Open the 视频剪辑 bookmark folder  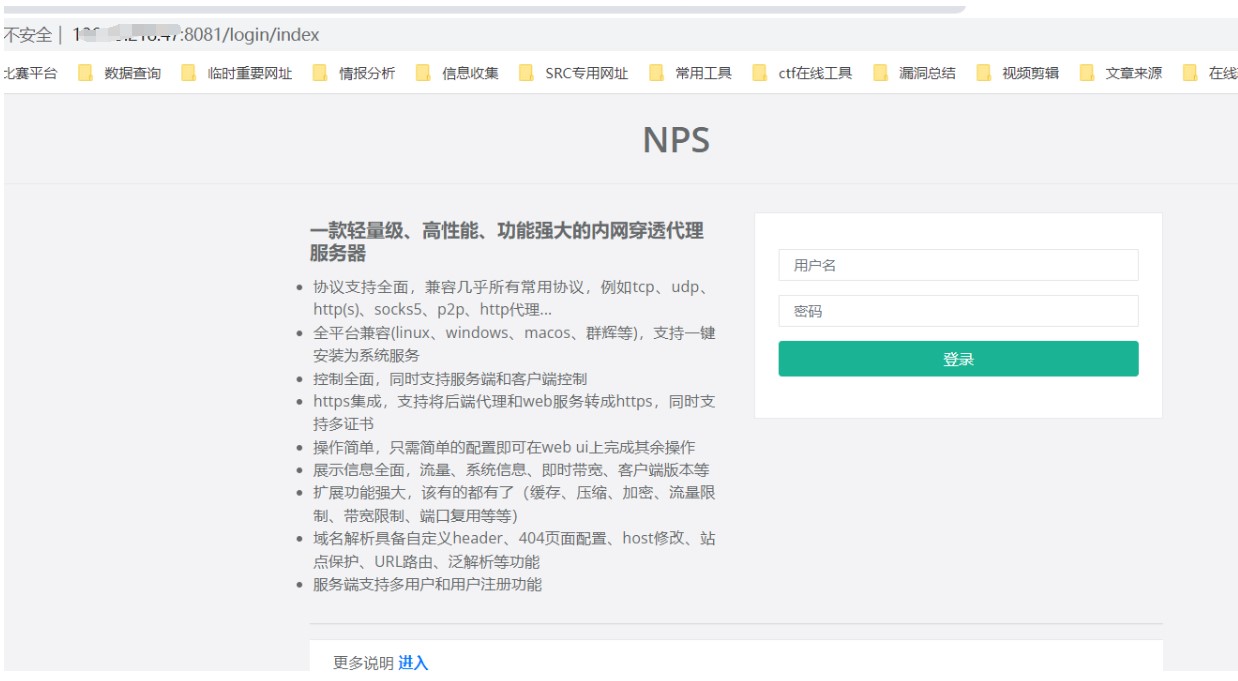pos(1019,73)
